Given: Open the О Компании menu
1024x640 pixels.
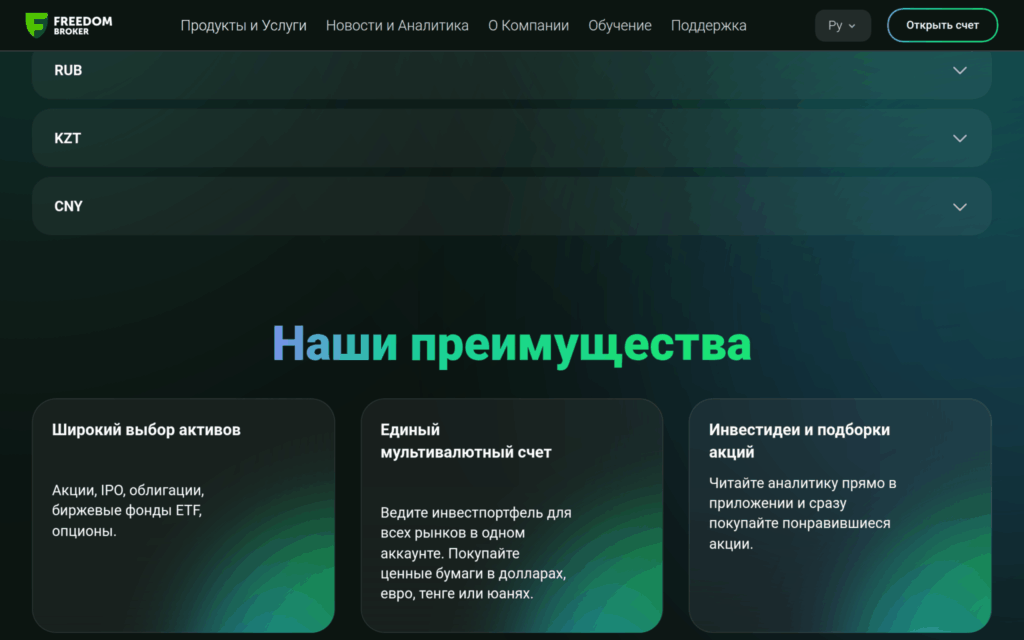Looking at the screenshot, I should 528,25.
